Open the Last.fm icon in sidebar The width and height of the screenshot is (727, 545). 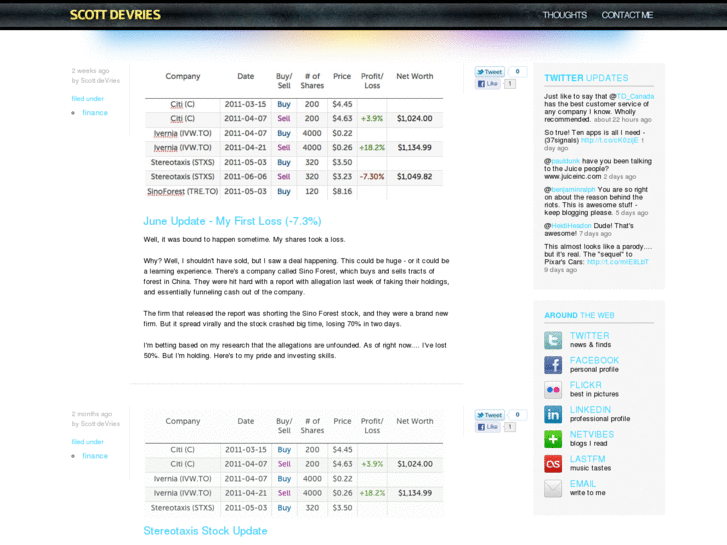point(553,463)
